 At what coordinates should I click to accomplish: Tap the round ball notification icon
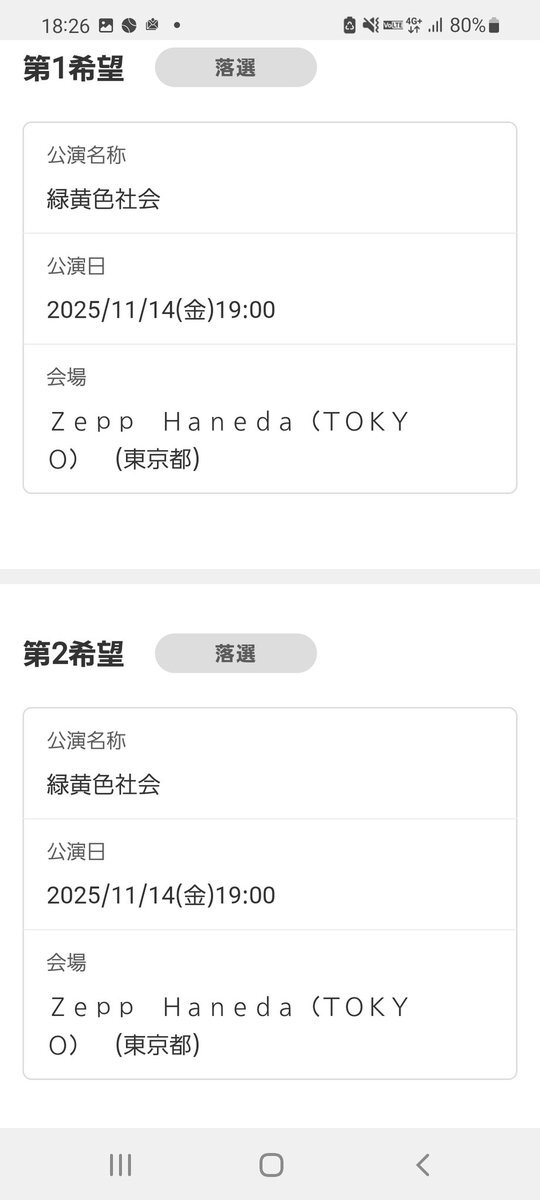tap(129, 25)
